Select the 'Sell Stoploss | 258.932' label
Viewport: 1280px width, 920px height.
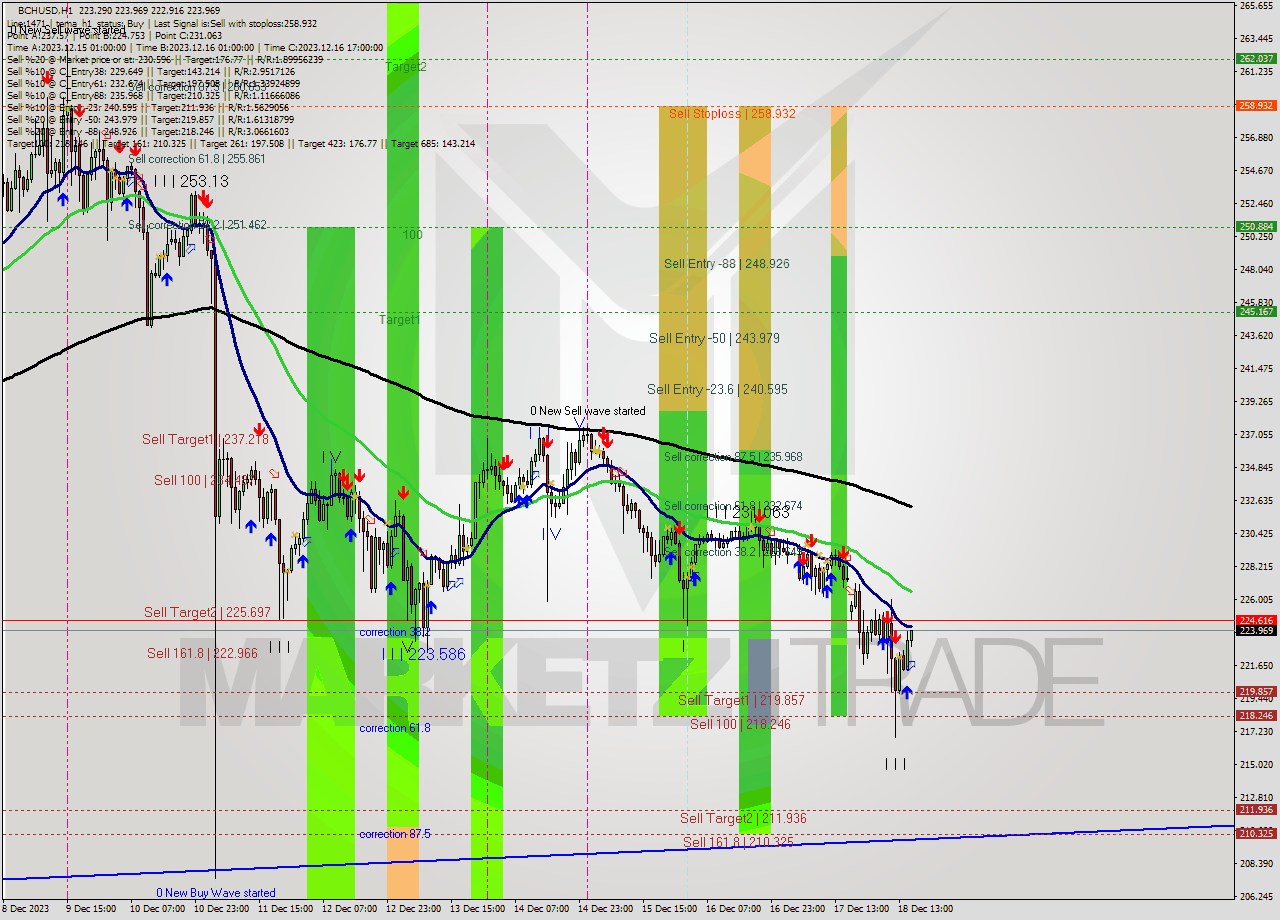point(732,114)
